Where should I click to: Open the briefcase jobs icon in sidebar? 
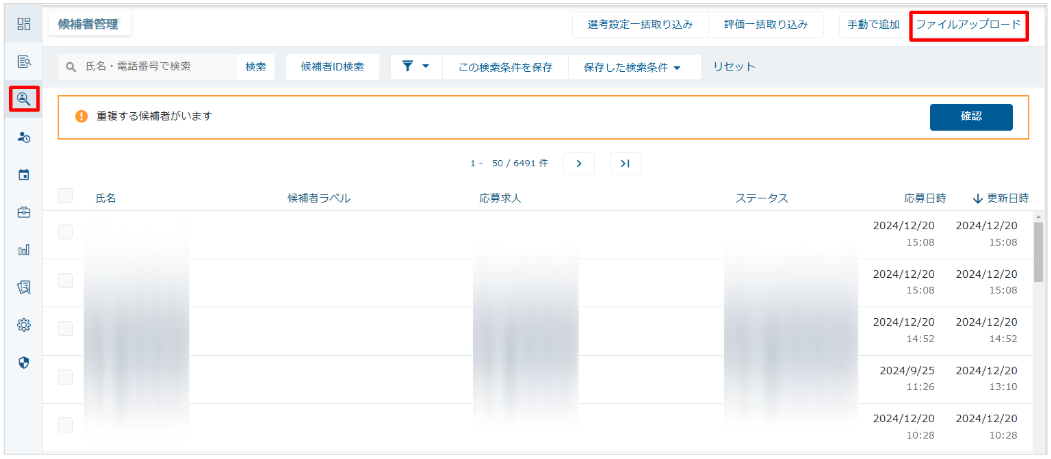[x=24, y=212]
